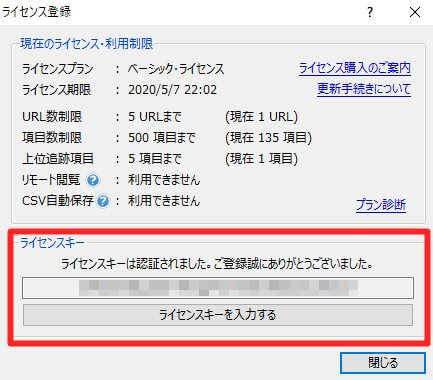Click the ベーシック・ライセンス plan value
Viewport: 433px width, 380px height.
(x=176, y=69)
